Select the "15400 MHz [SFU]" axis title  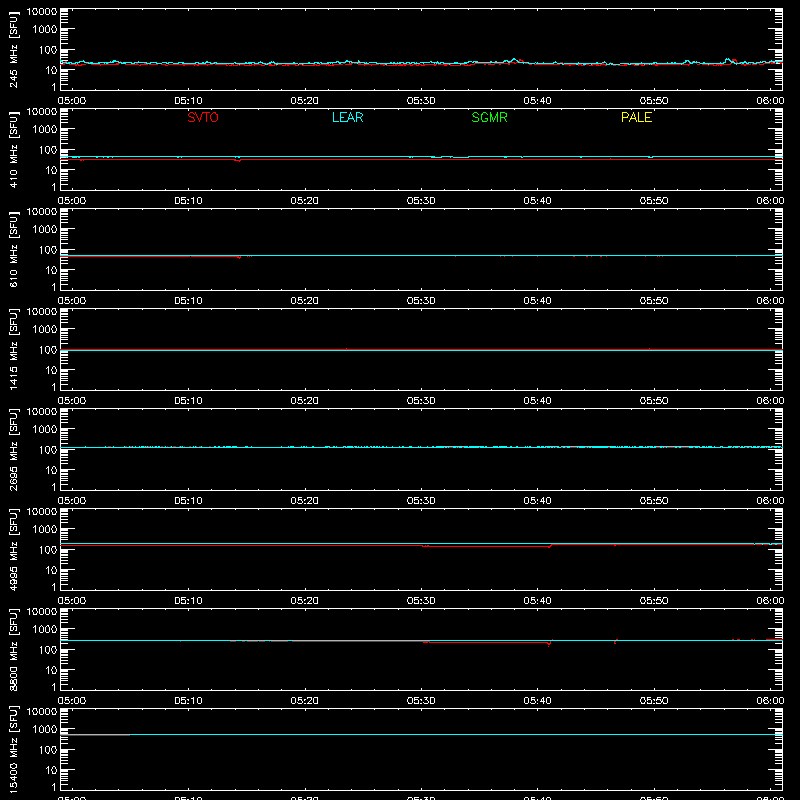(13, 749)
